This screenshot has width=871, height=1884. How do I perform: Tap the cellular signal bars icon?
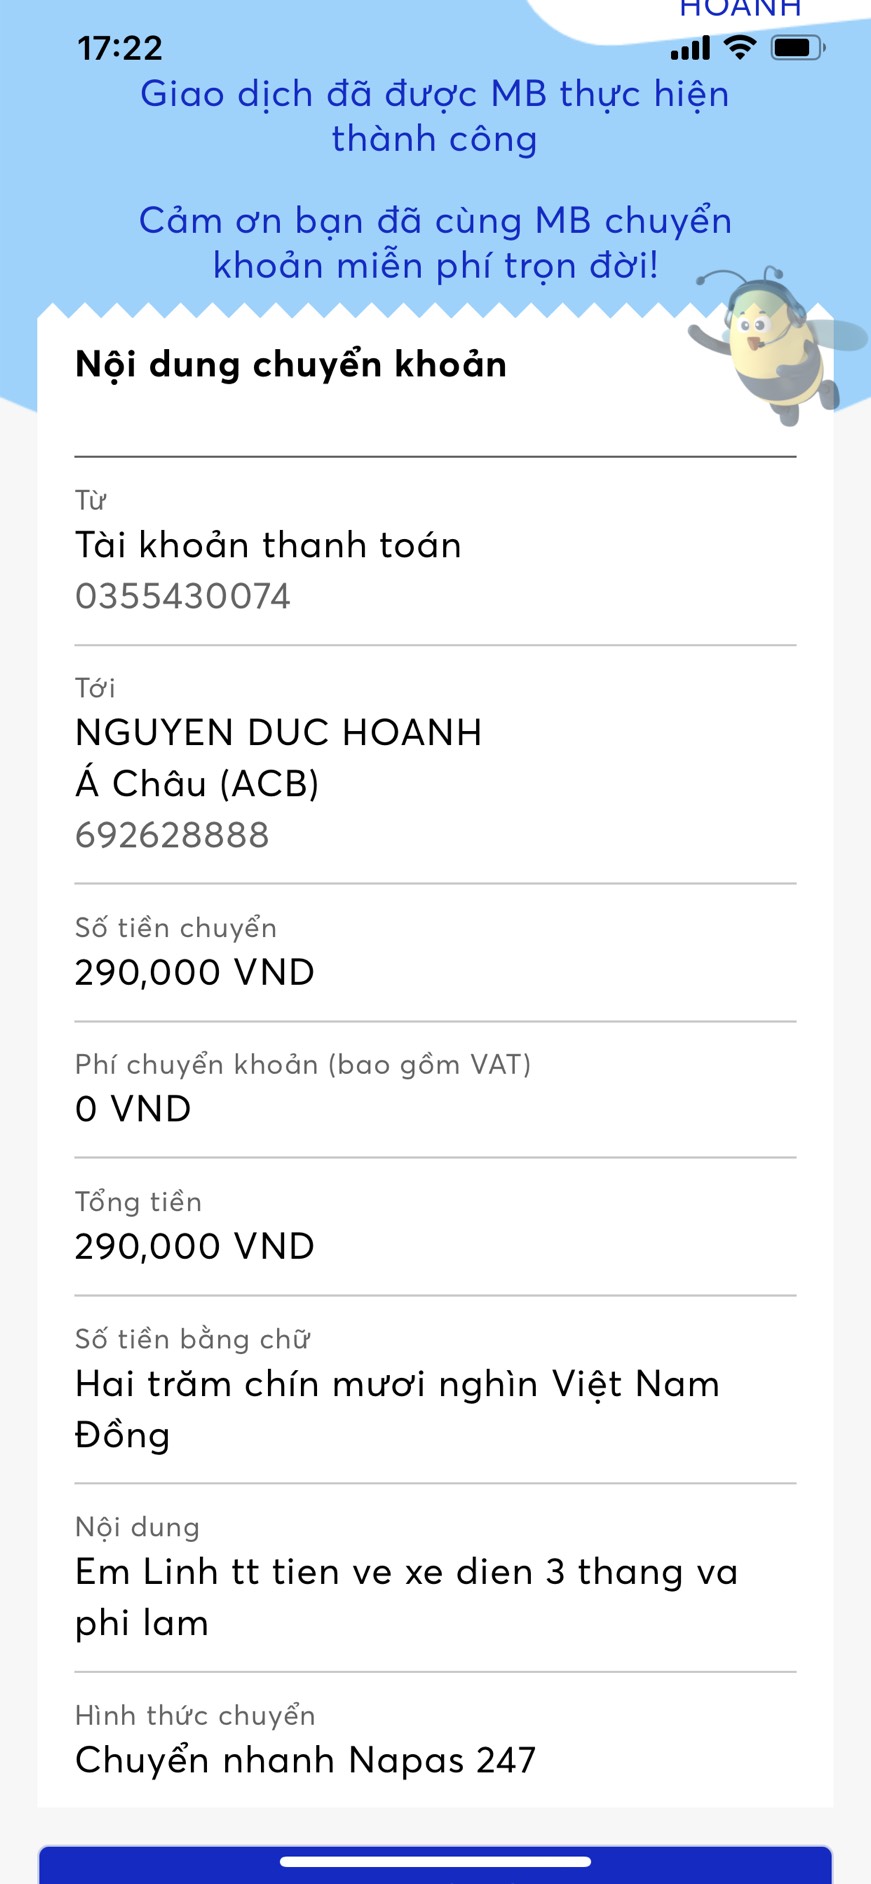pos(690,48)
